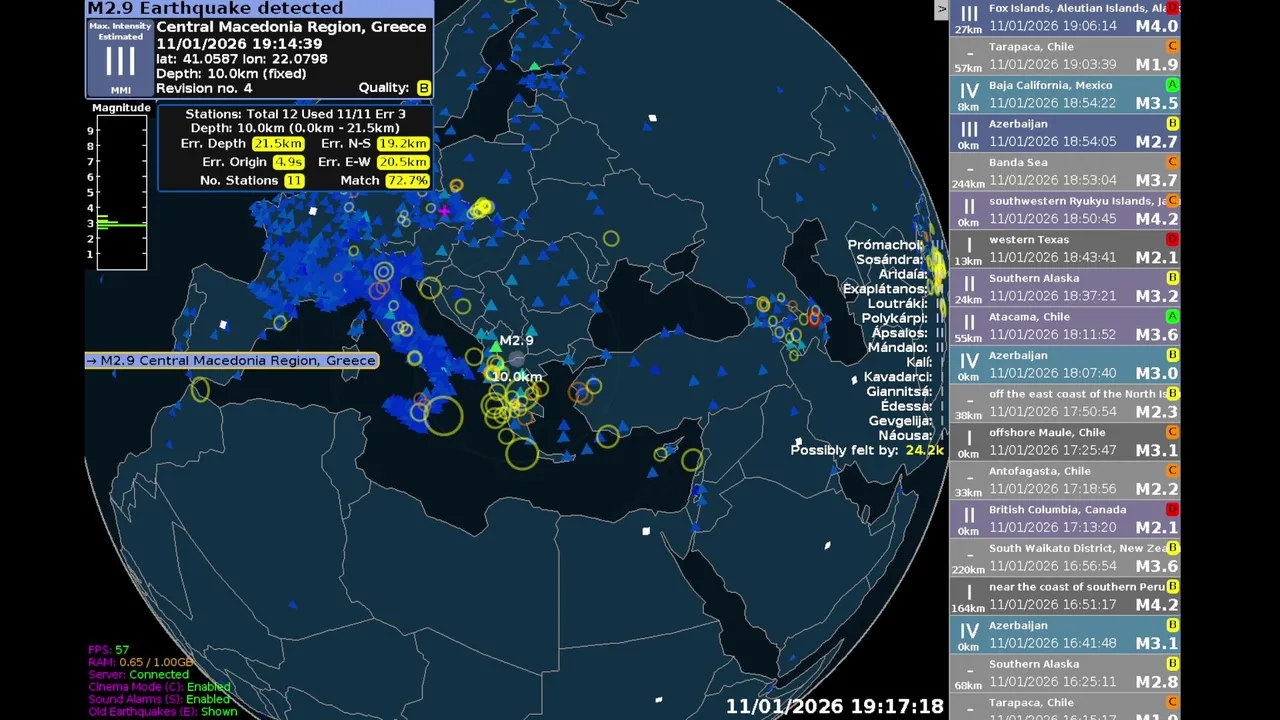Click near coast of southern Peru M4.2
The width and height of the screenshot is (1280, 720).
(1065, 597)
